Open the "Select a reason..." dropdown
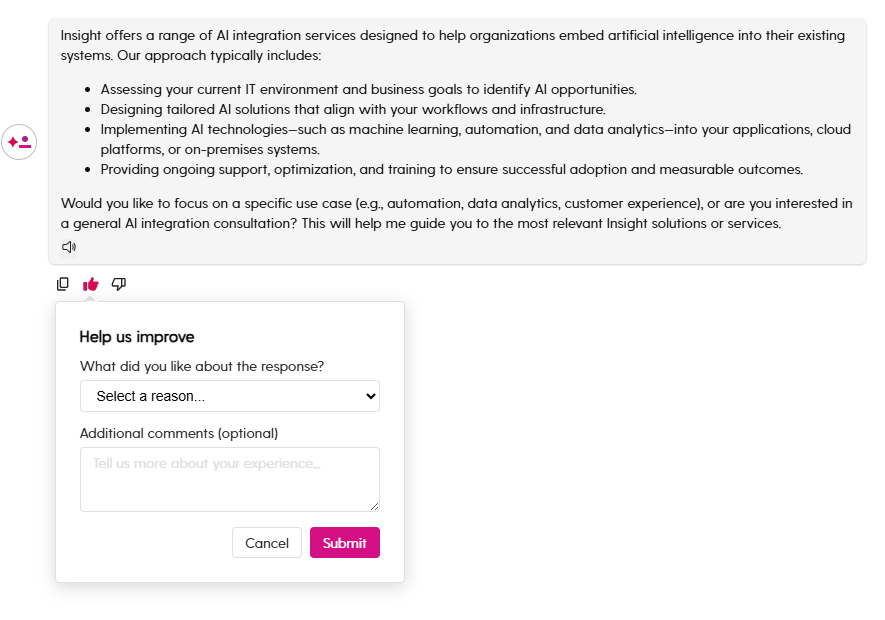885x620 pixels. pyautogui.click(x=230, y=396)
